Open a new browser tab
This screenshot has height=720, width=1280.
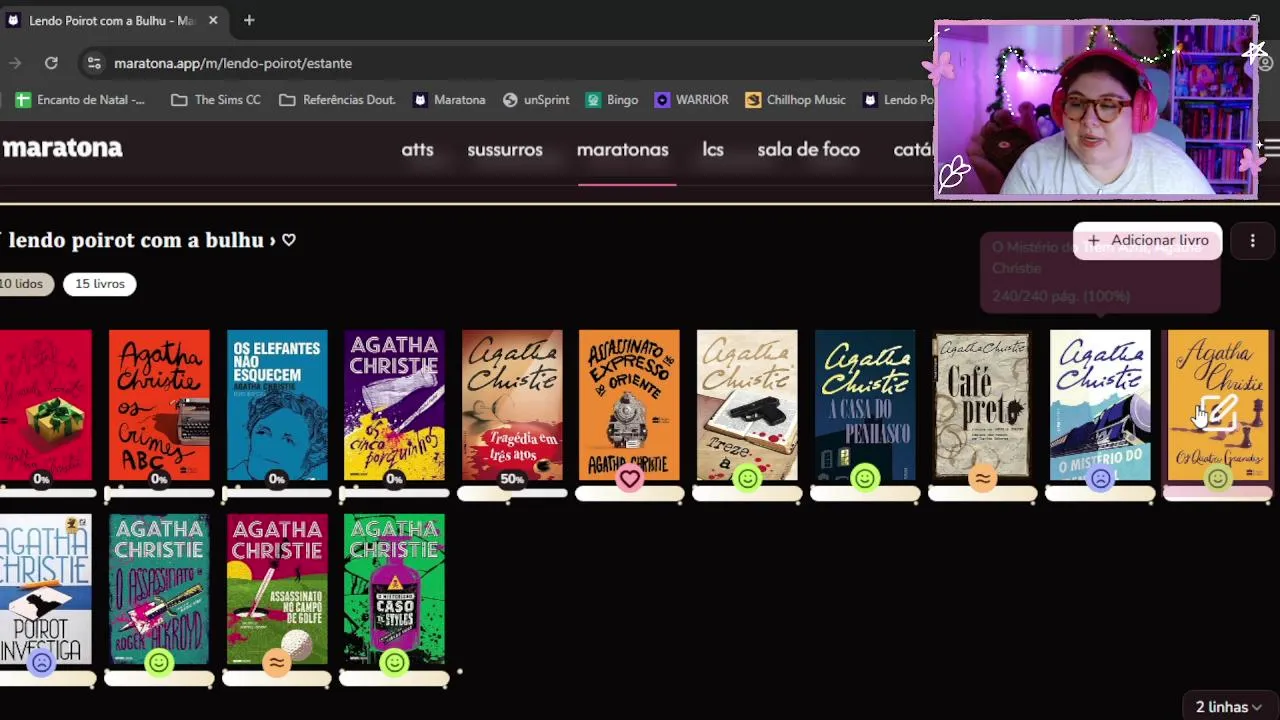pos(249,20)
